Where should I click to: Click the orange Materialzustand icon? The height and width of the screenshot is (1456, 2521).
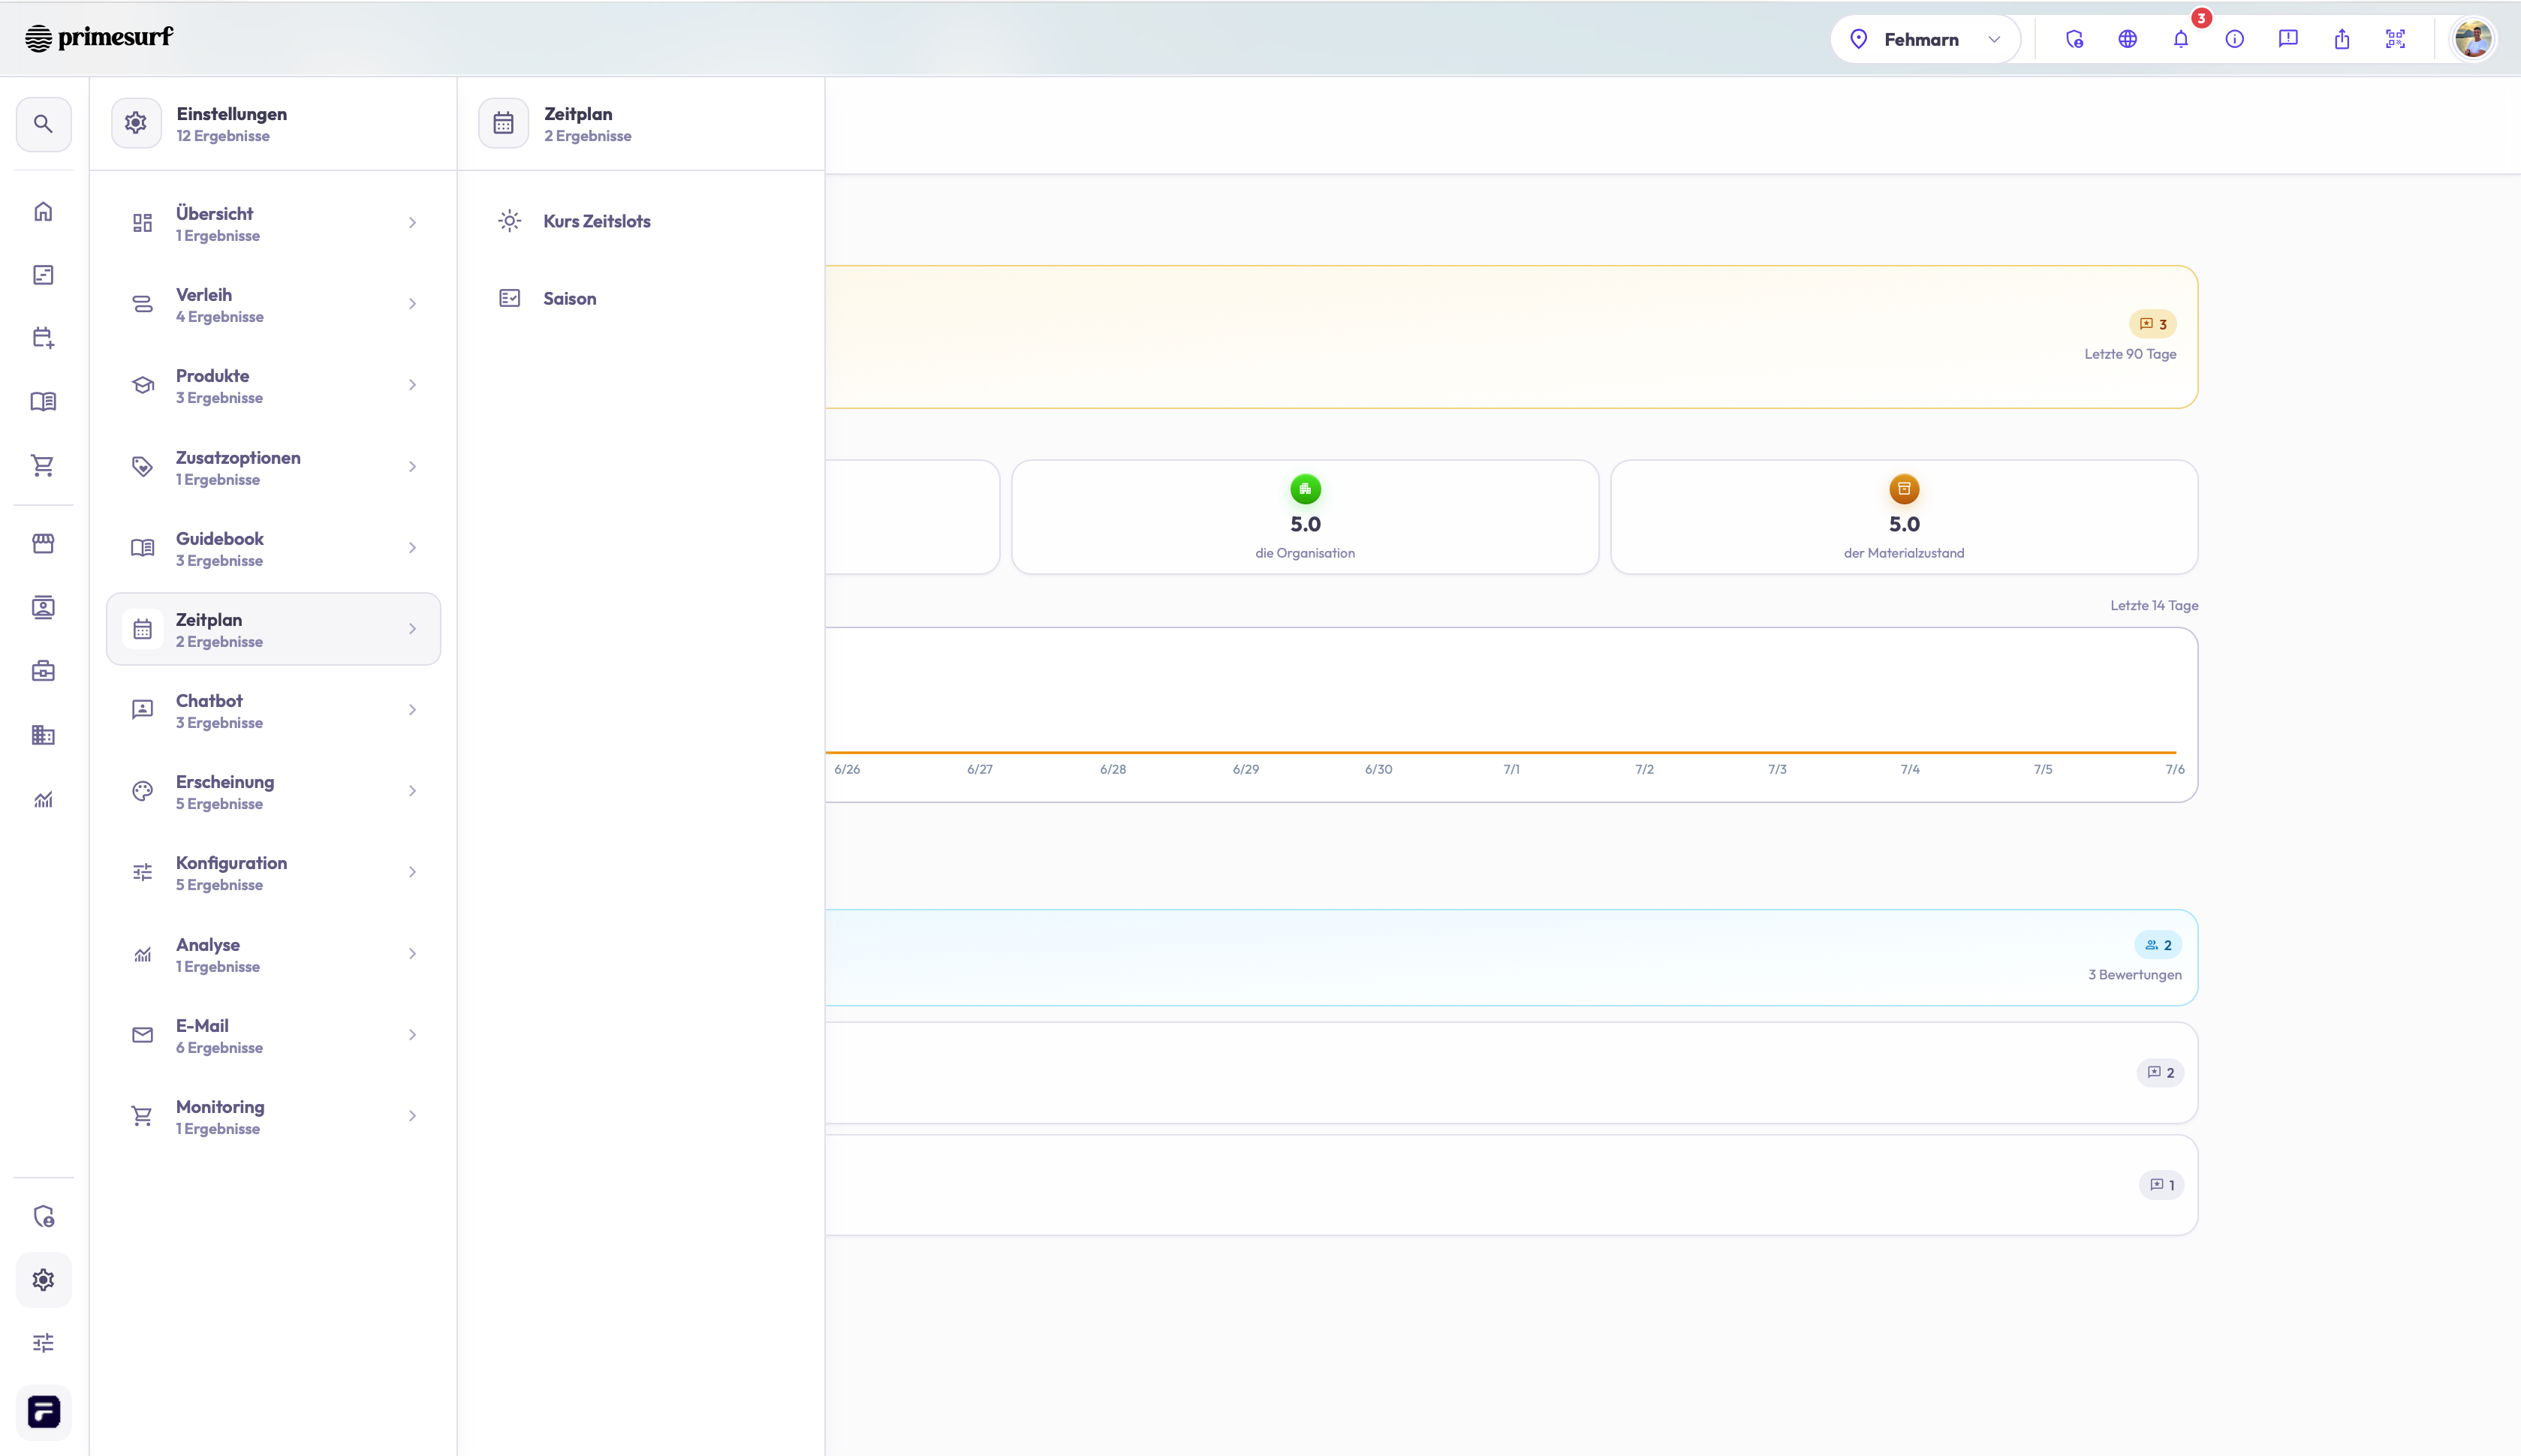(x=1904, y=489)
